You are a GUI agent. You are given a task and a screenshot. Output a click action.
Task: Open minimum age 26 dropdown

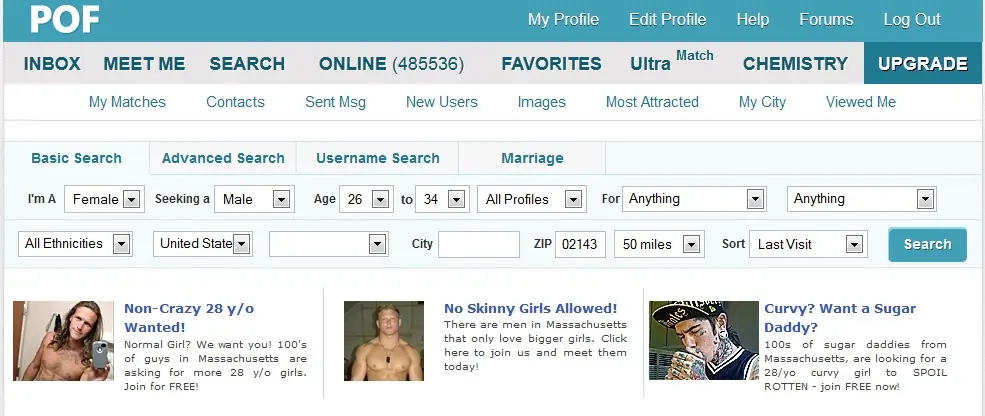366,199
